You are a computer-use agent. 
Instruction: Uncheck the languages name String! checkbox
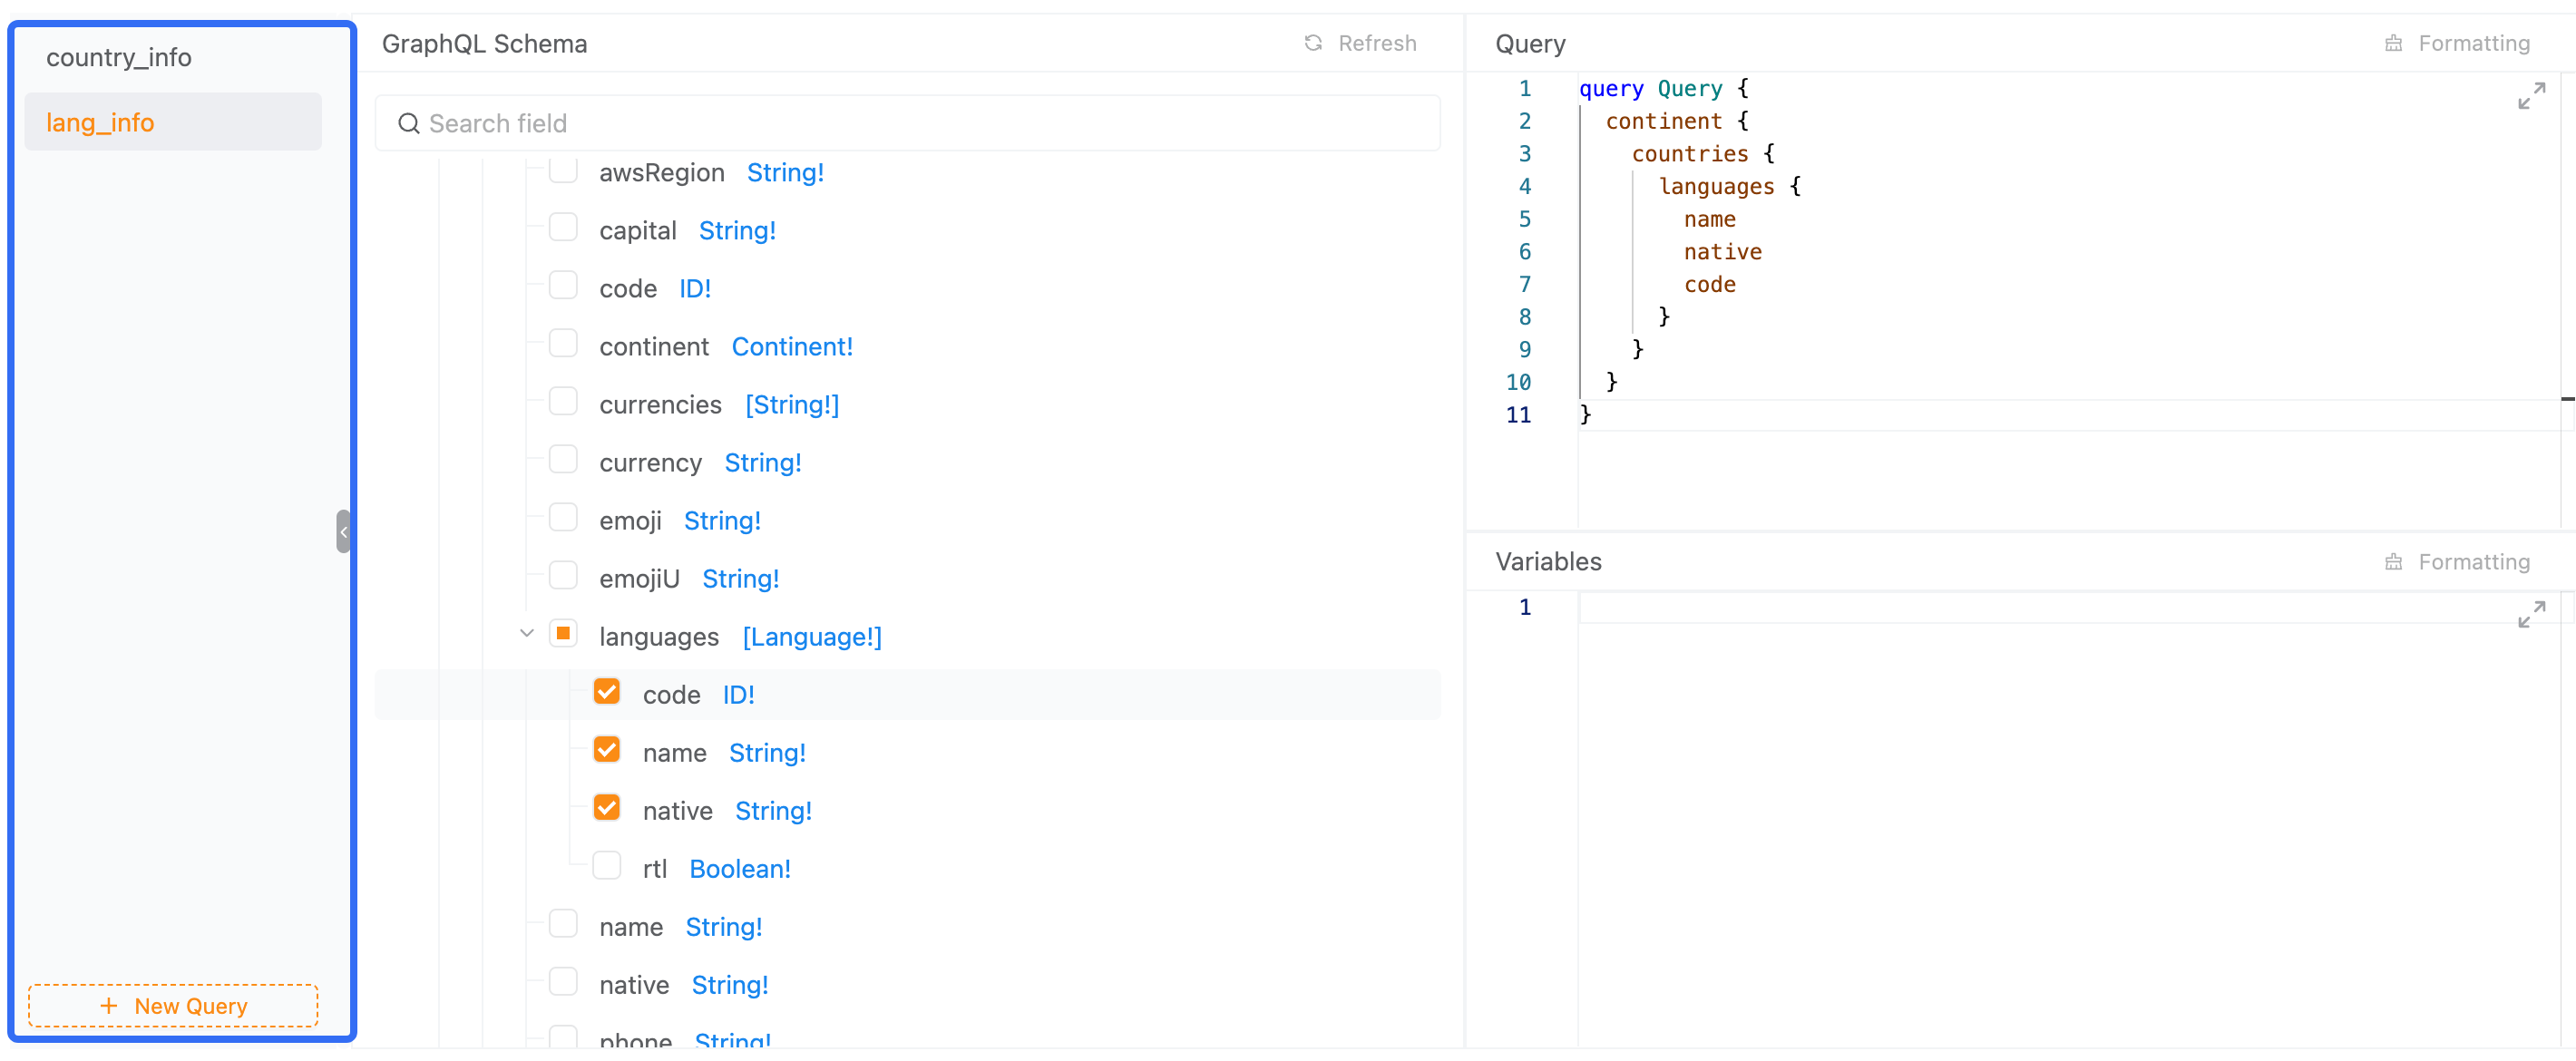(x=607, y=750)
